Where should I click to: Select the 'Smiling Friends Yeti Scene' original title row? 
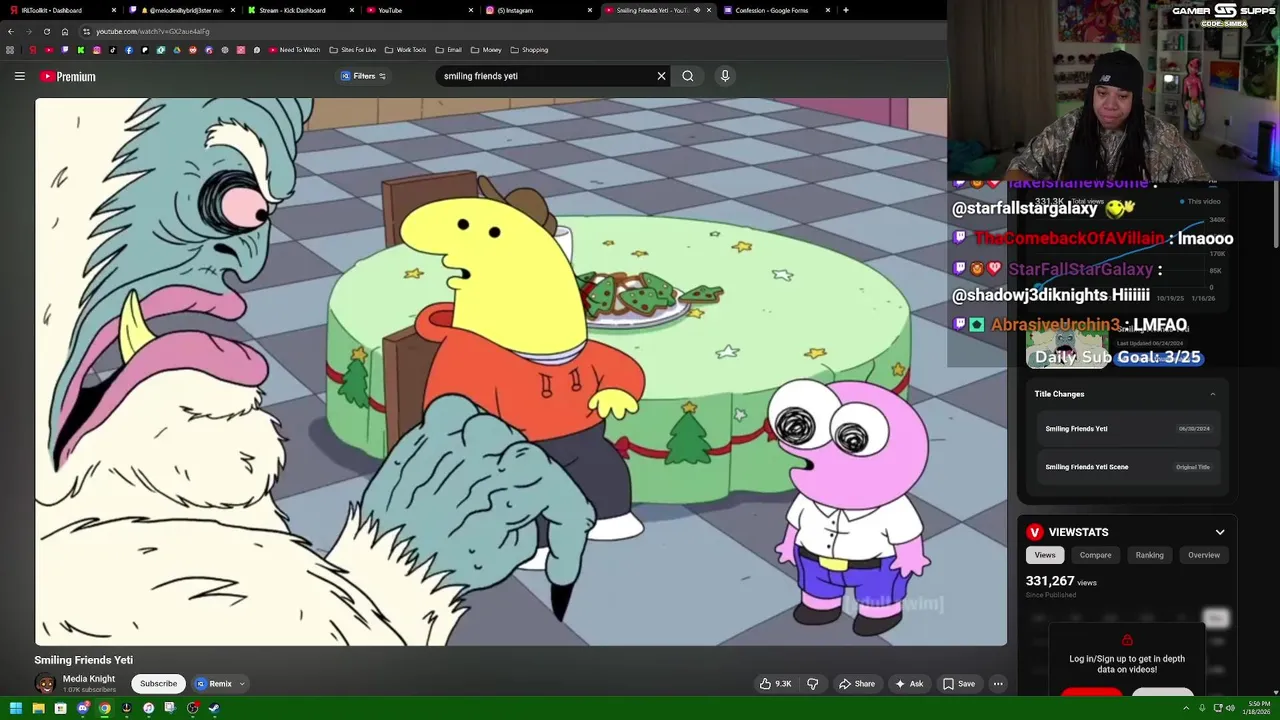click(x=1127, y=467)
